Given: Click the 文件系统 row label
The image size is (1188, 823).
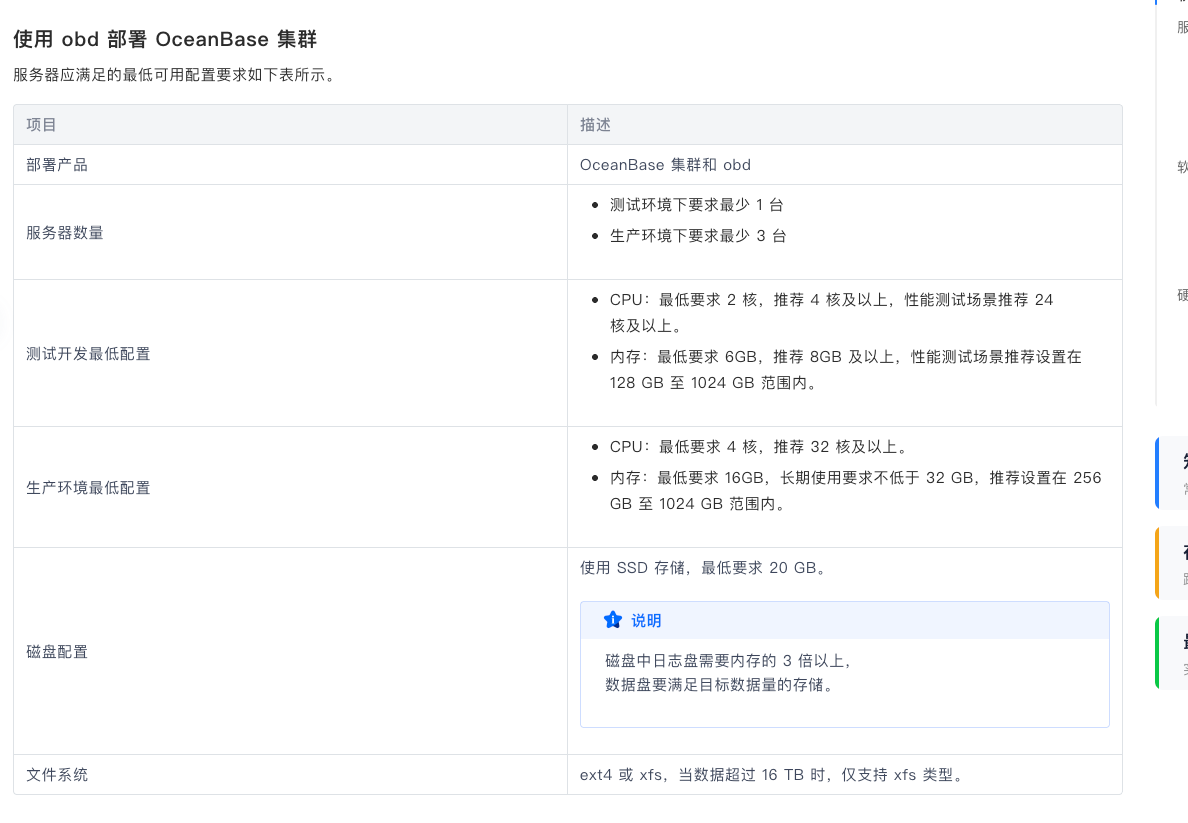Looking at the screenshot, I should (x=57, y=775).
